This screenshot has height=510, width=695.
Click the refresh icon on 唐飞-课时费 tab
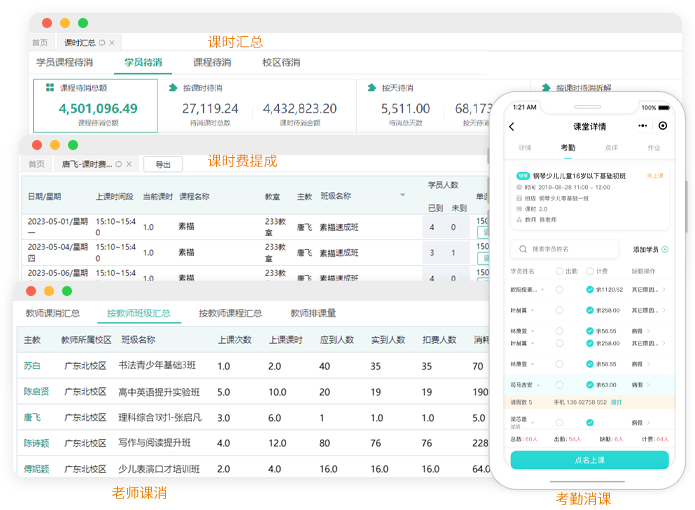click(119, 164)
